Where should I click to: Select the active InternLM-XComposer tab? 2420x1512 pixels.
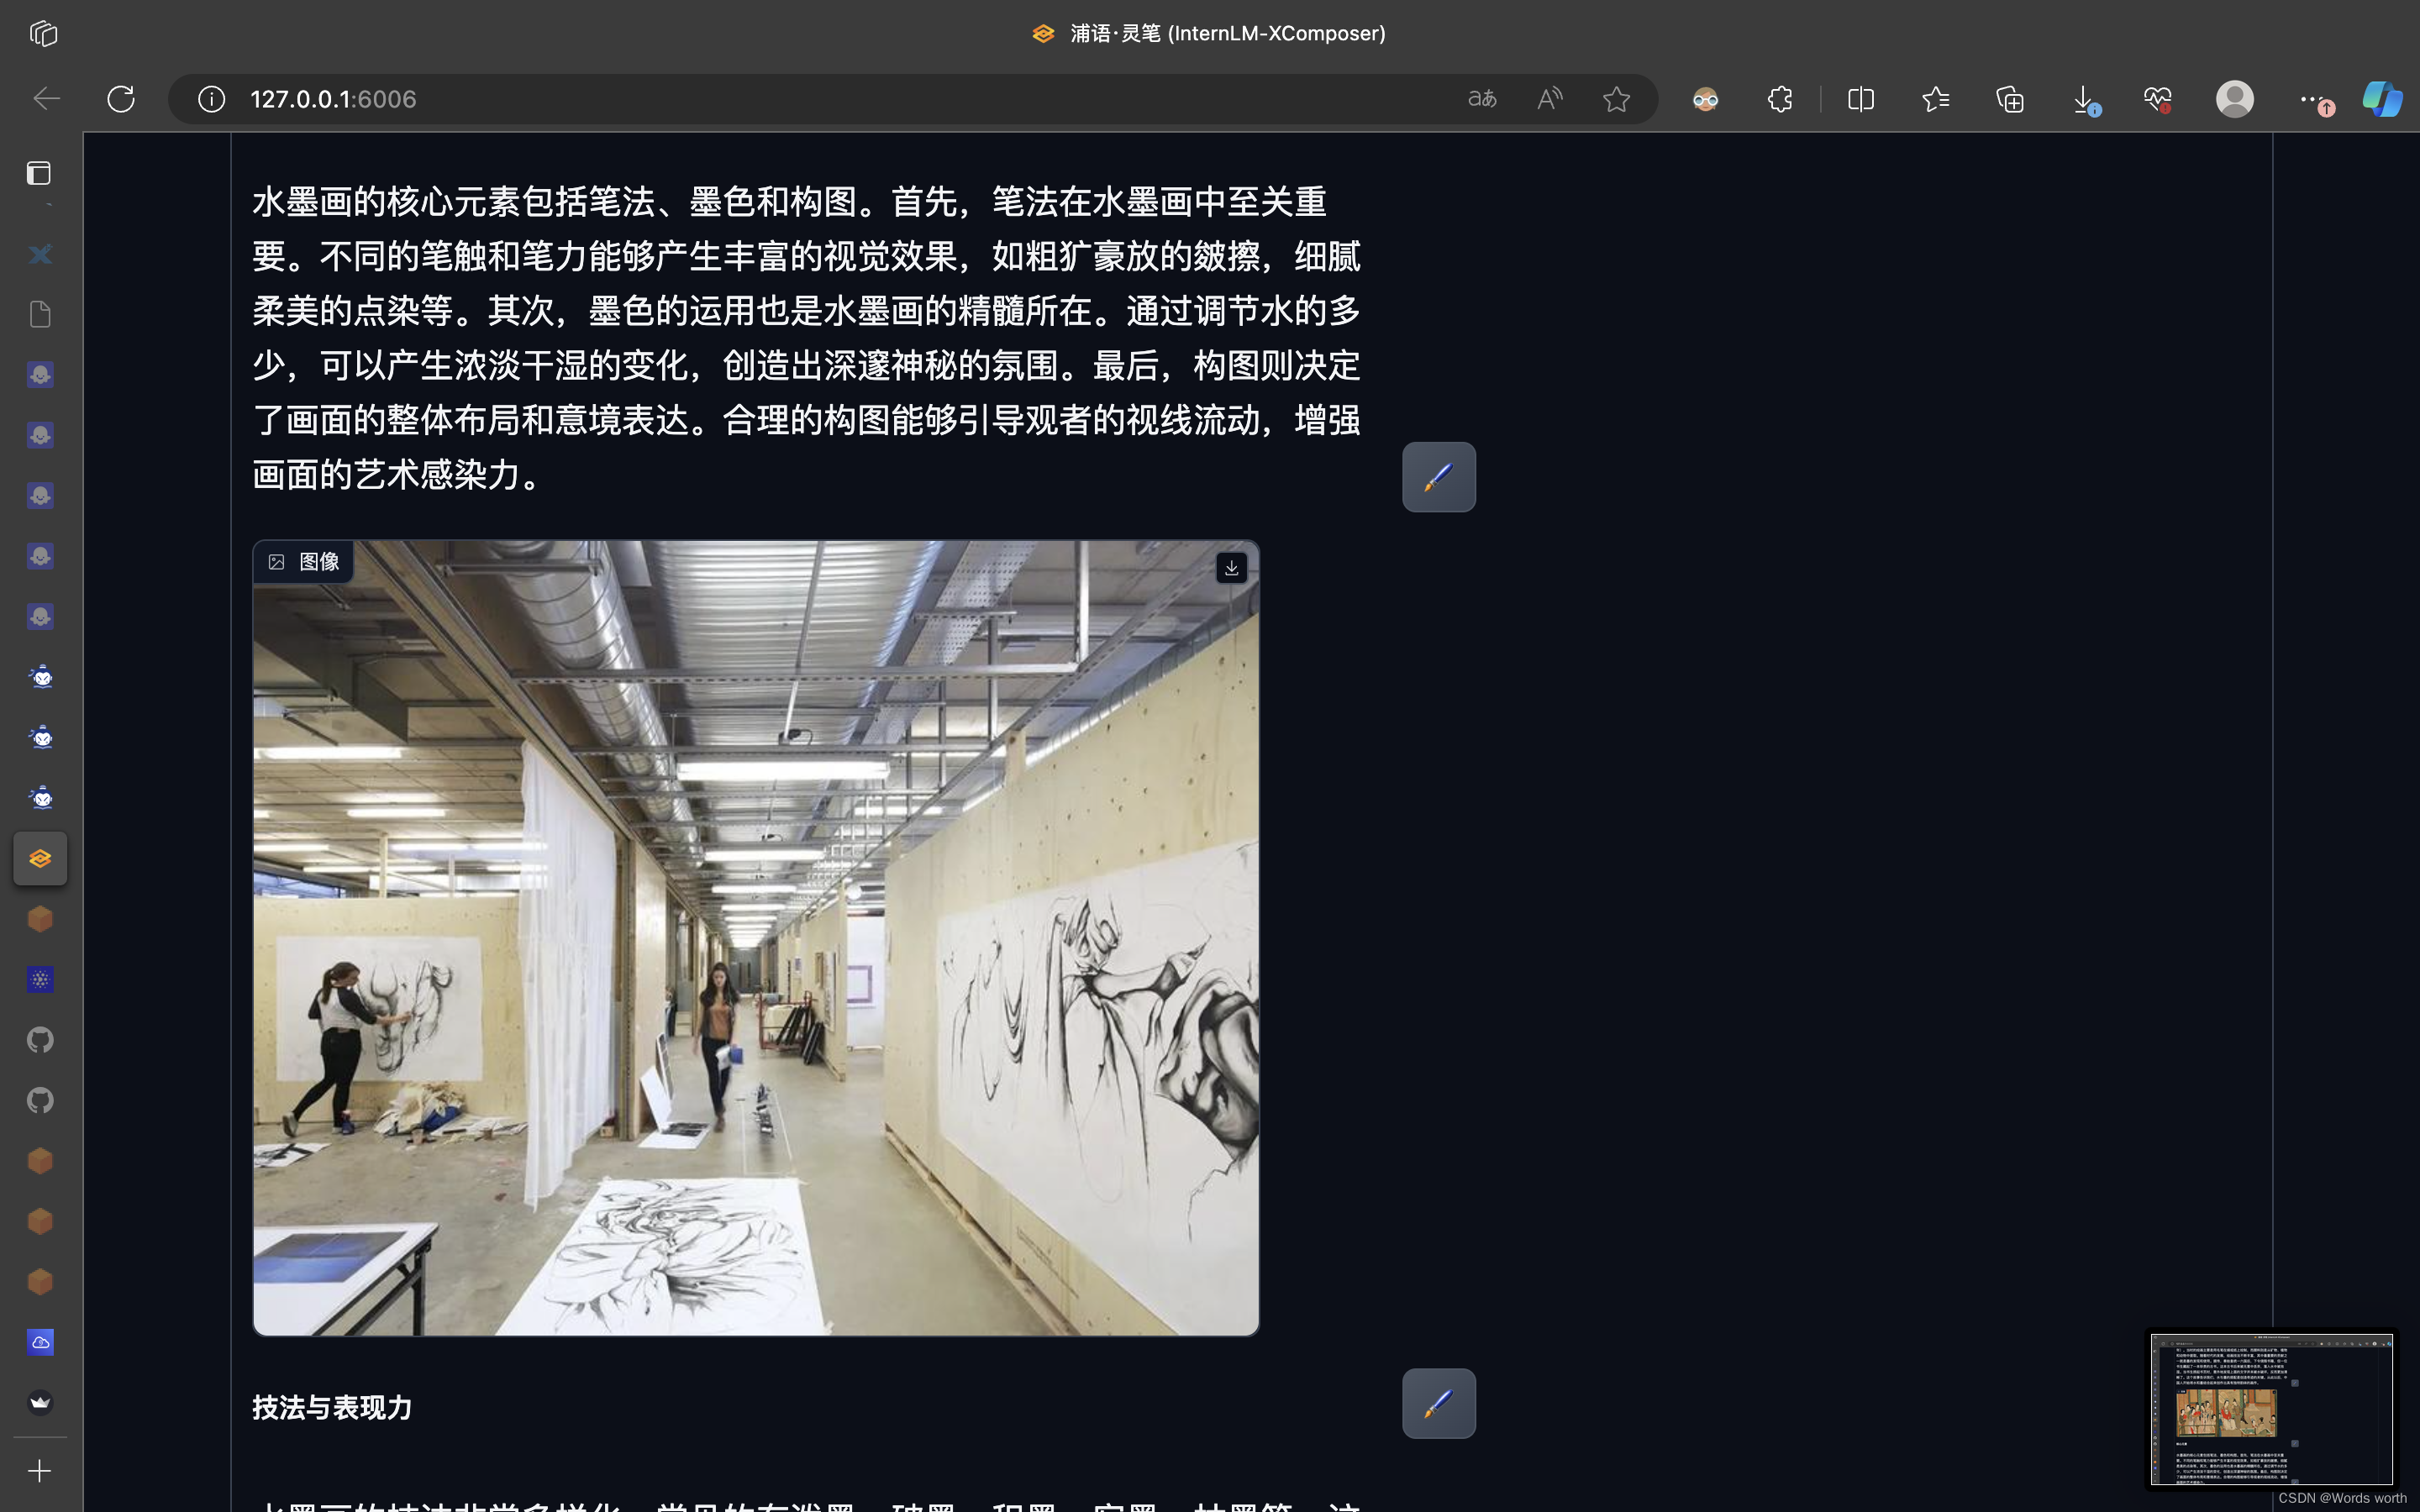[40, 858]
